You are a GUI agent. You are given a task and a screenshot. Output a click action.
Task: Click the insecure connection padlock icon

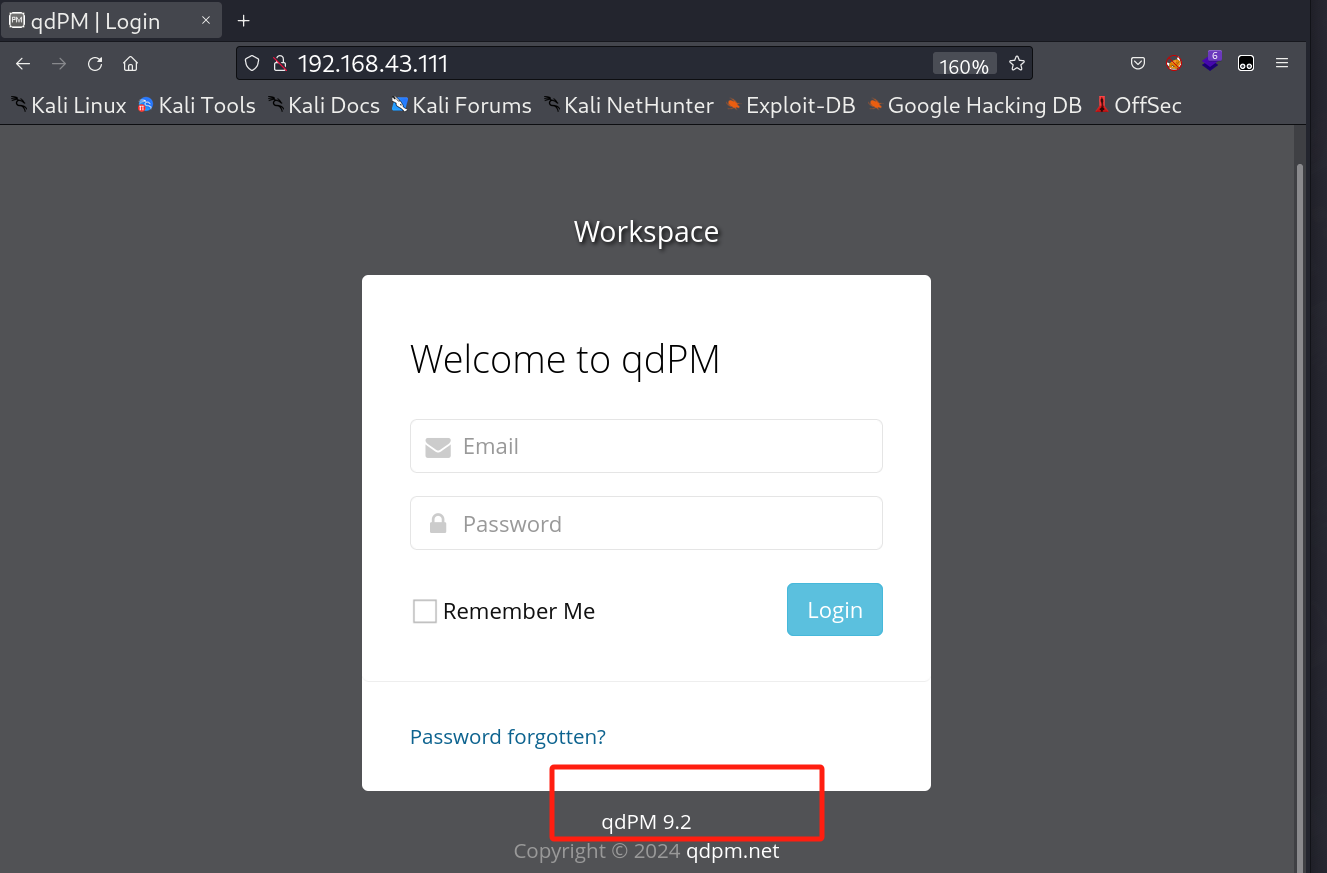pos(280,64)
